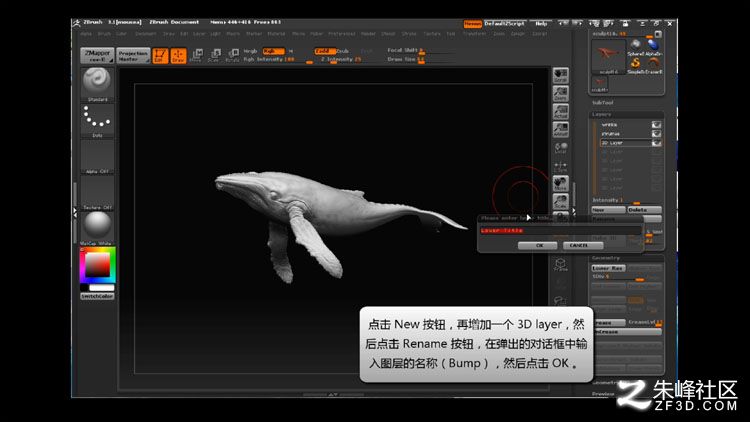Viewport: 750px width, 422px height.
Task: Click the SwitchColor button
Action: tap(97, 297)
